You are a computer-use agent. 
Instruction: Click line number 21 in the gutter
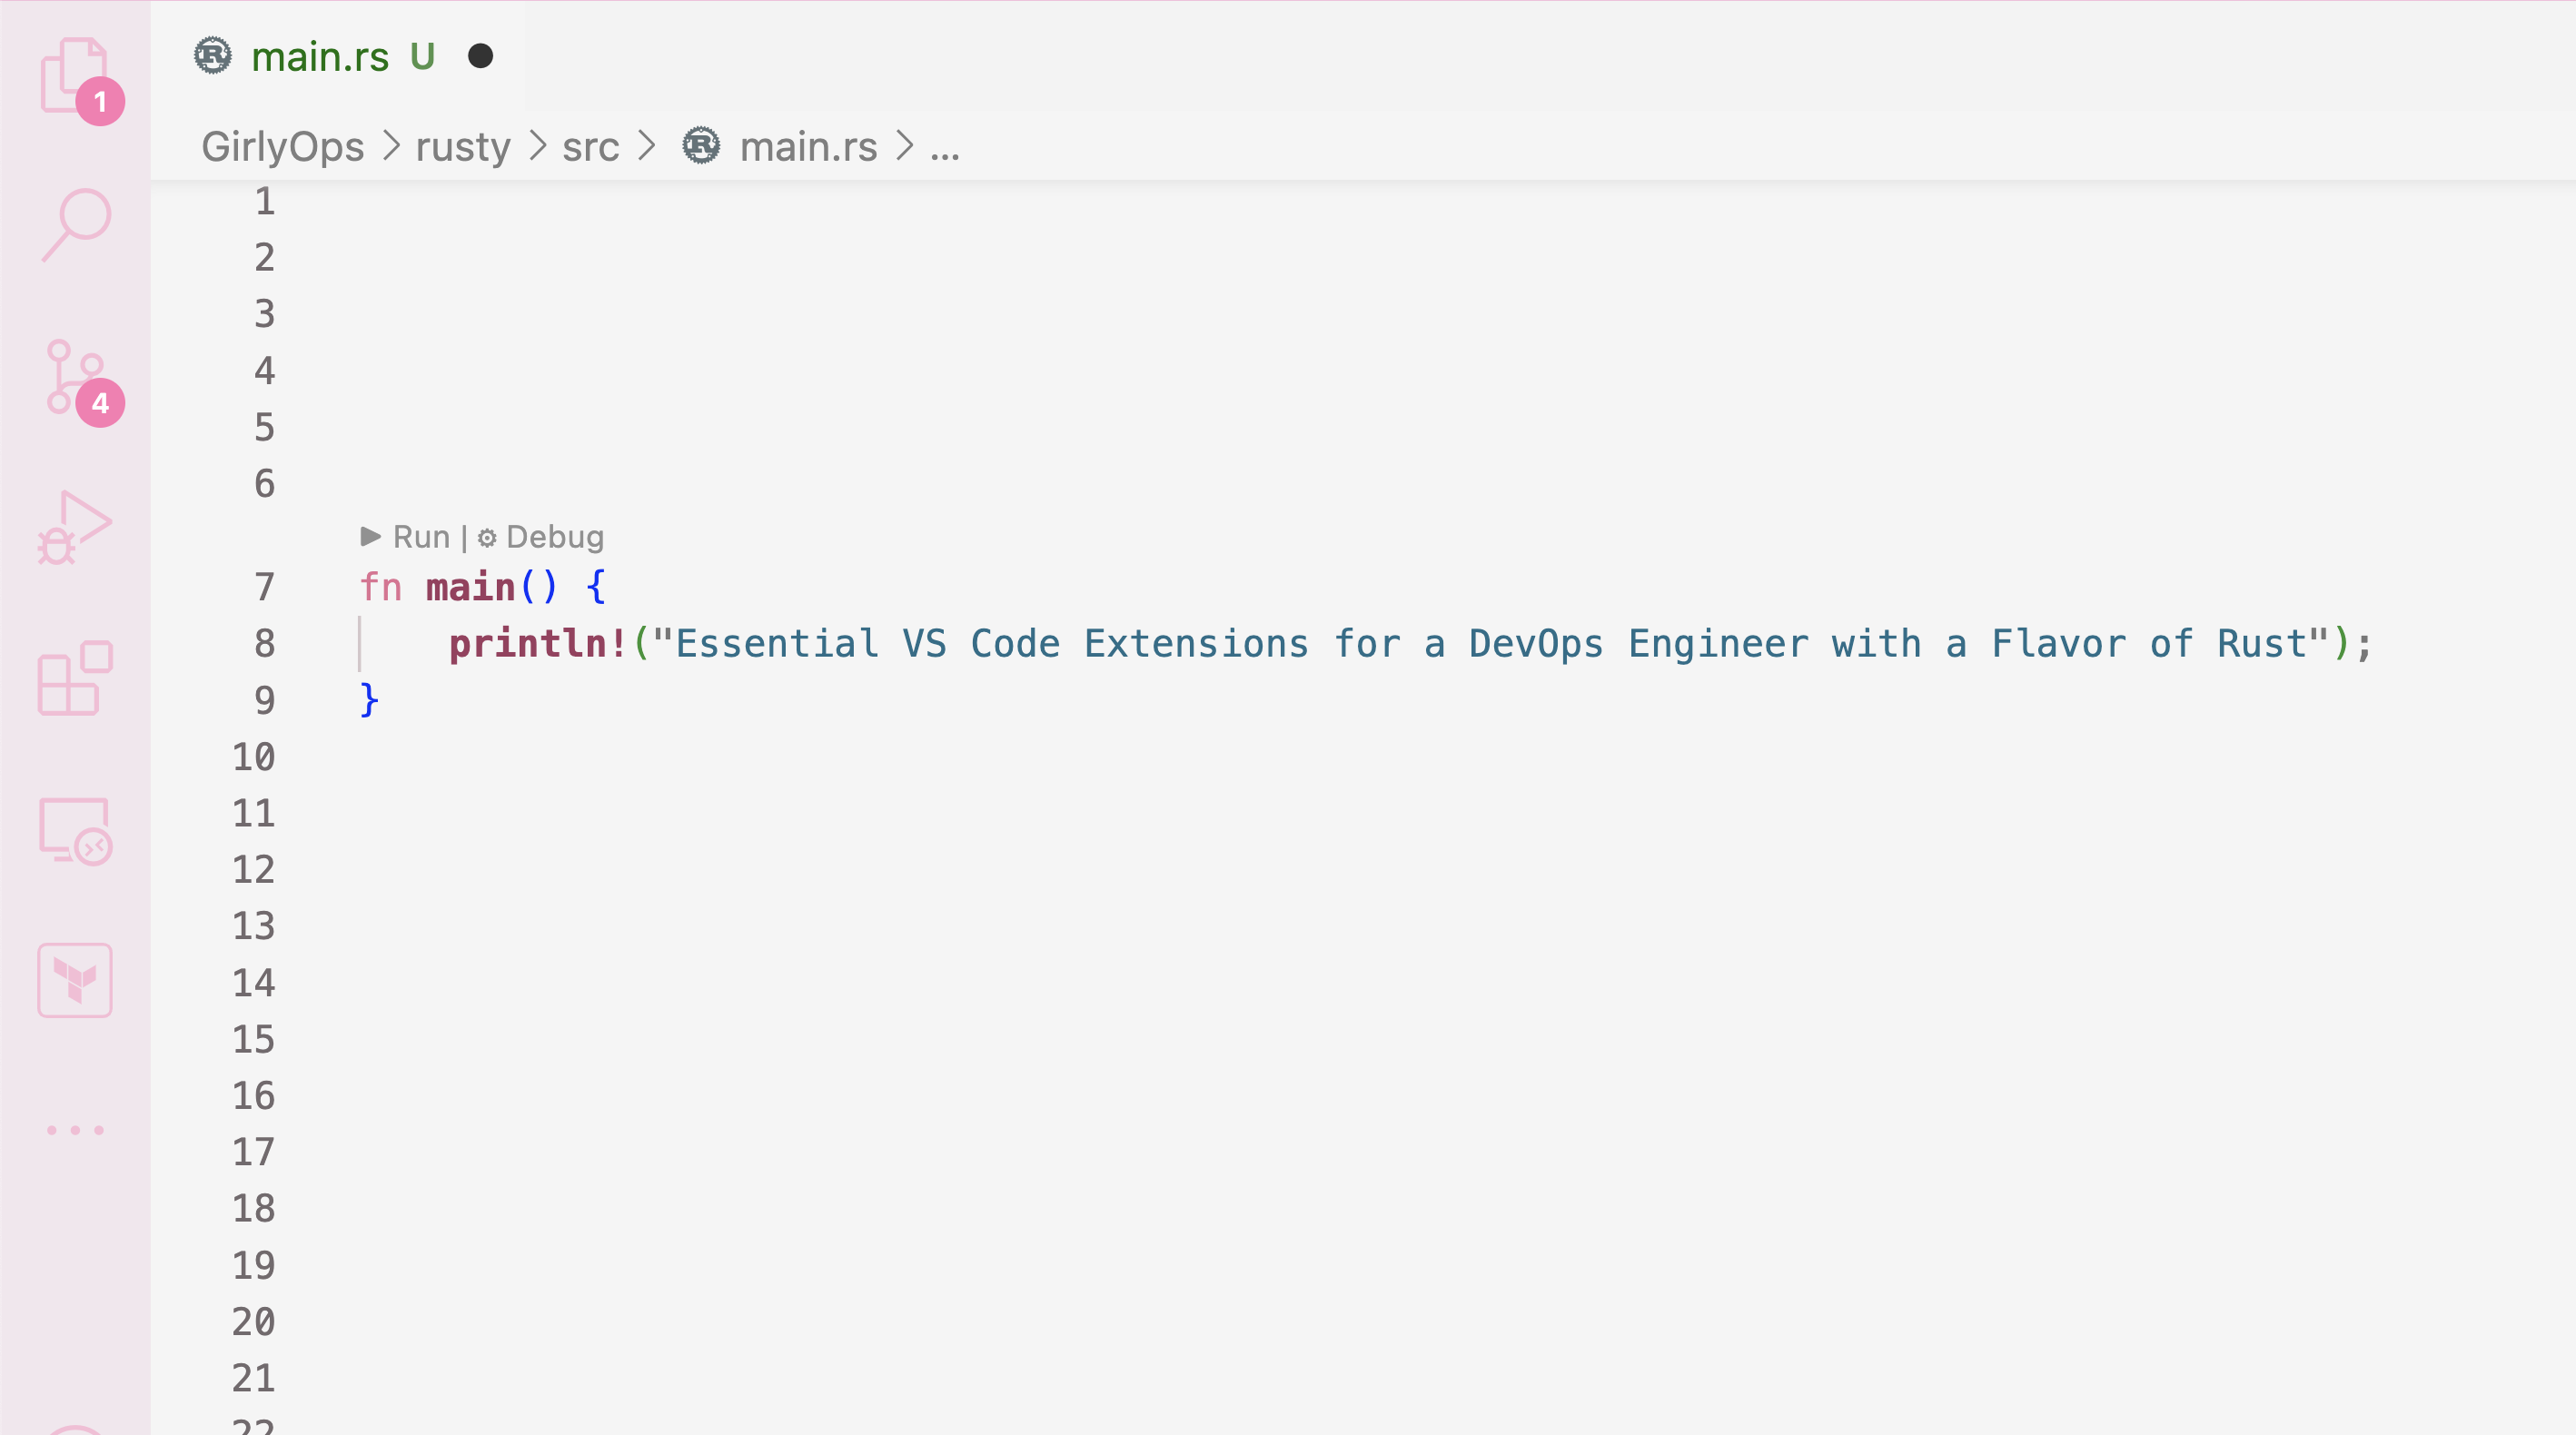[x=253, y=1379]
